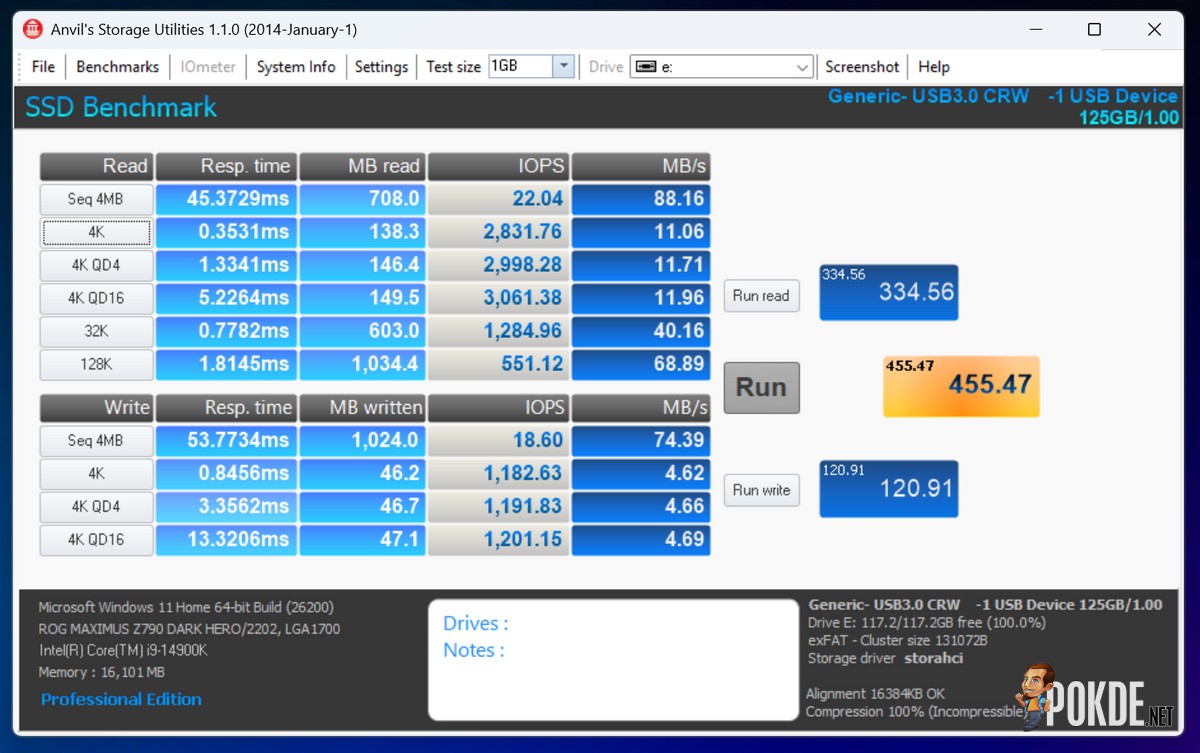Open the System Info menu
This screenshot has width=1200, height=753.
[296, 67]
